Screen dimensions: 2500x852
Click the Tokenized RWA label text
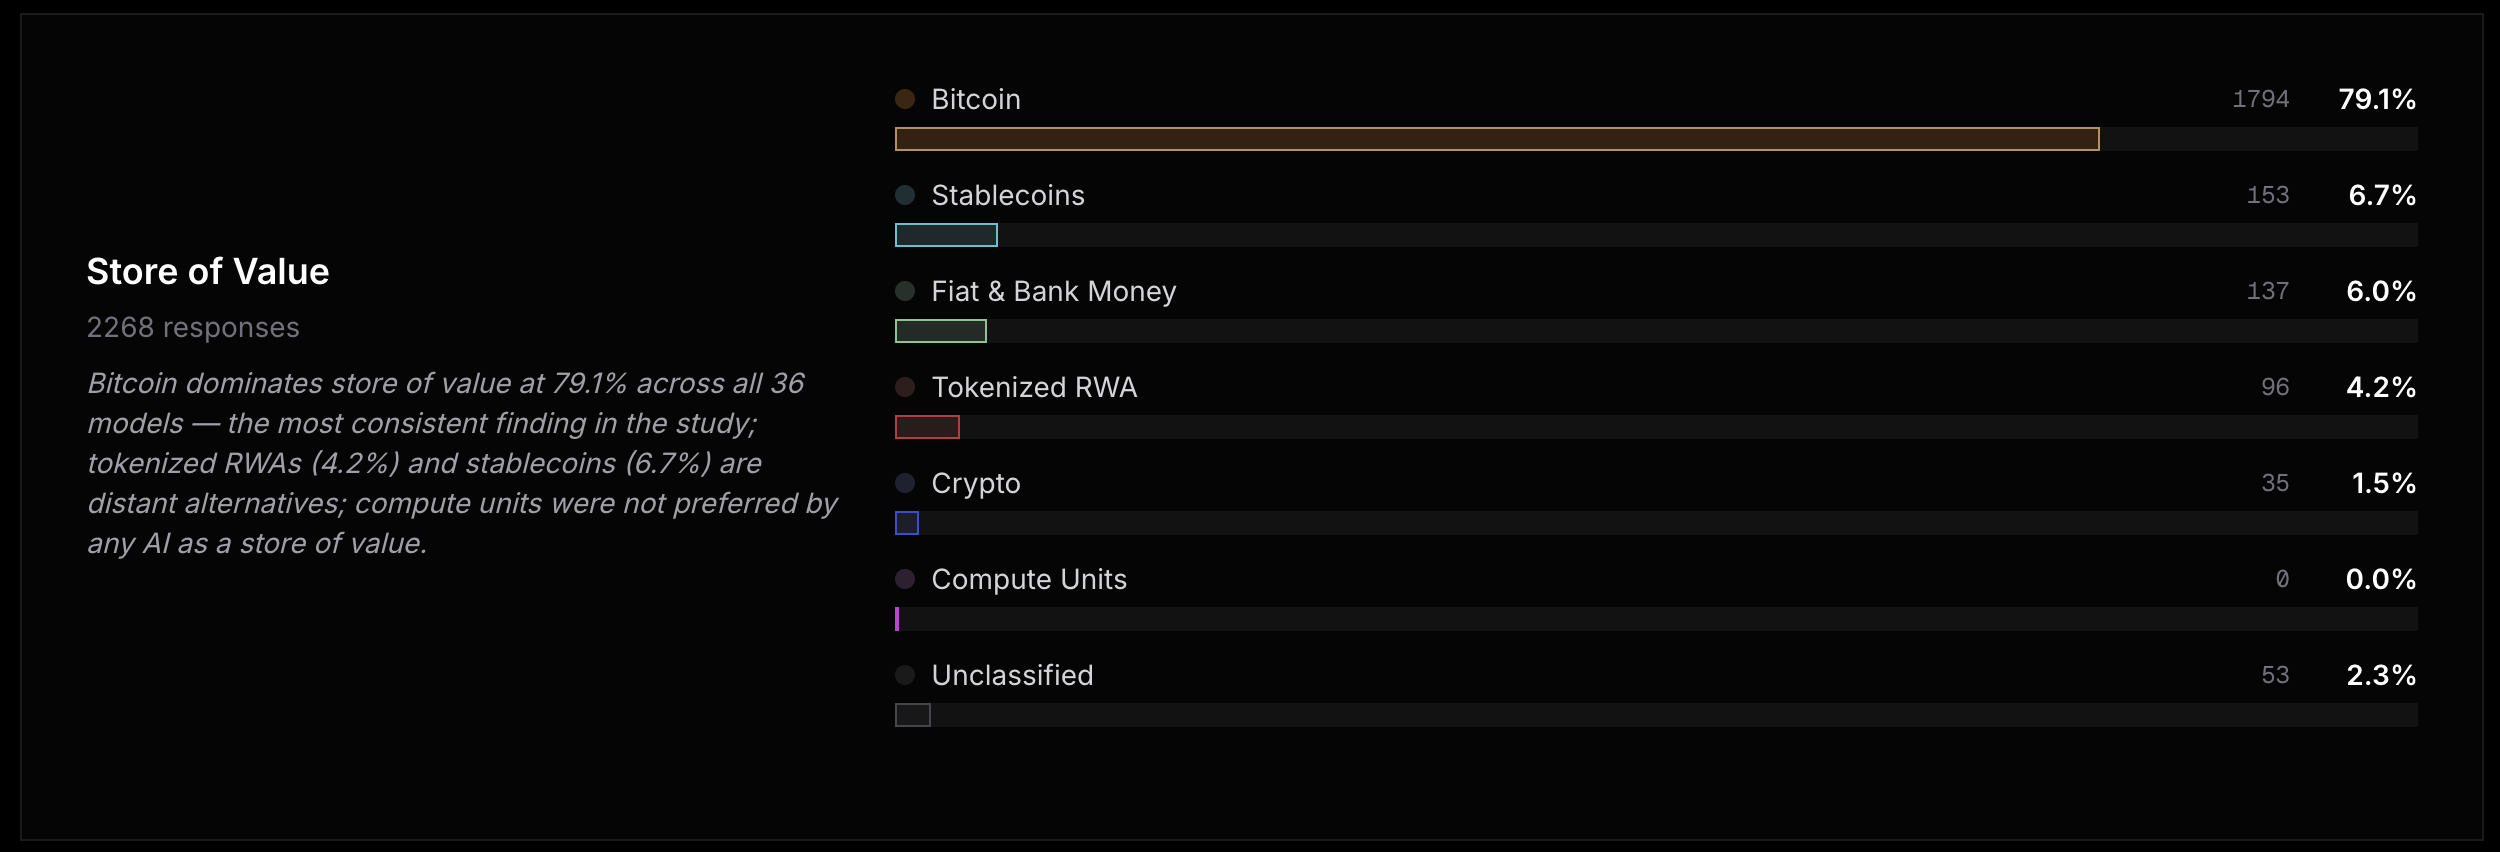click(x=1034, y=387)
